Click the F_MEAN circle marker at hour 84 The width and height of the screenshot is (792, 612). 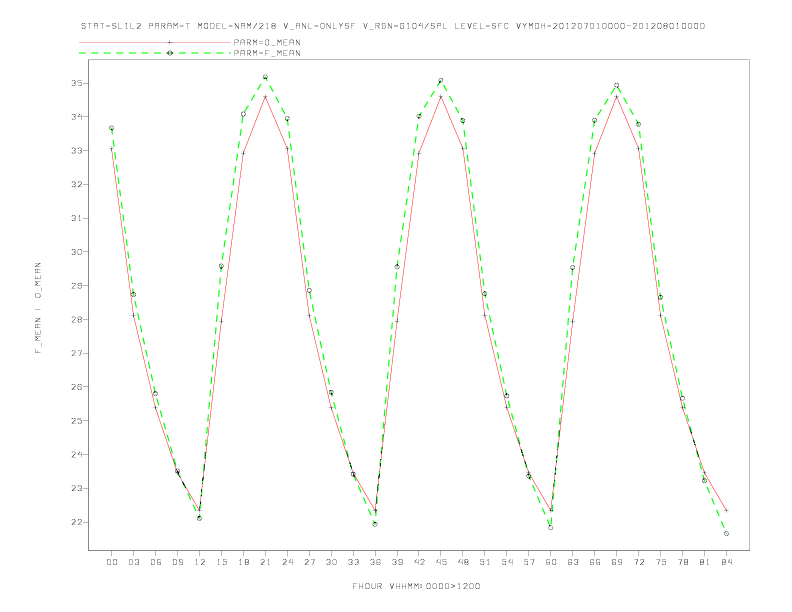pyautogui.click(x=726, y=534)
